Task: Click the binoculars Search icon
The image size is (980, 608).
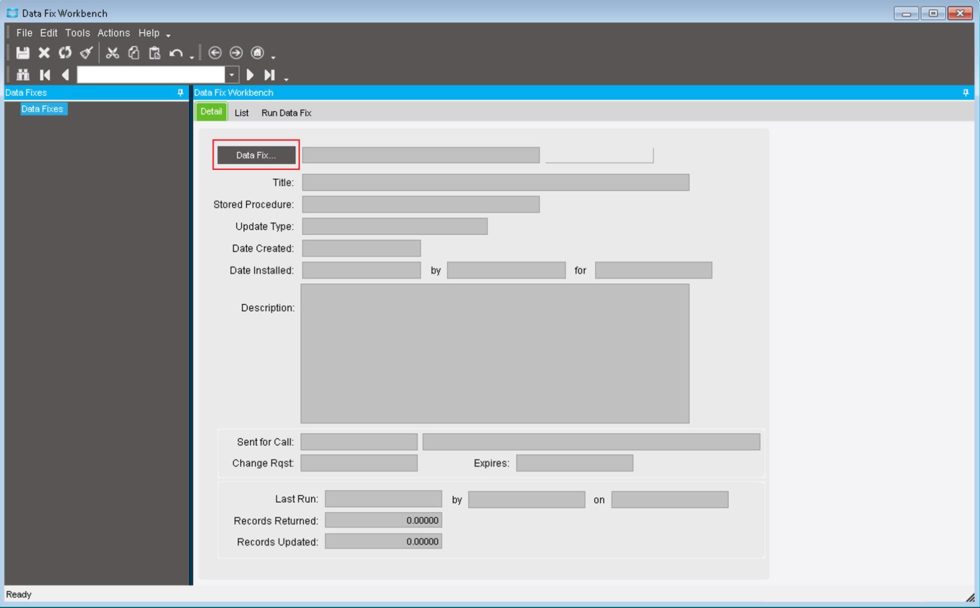Action: (23, 75)
